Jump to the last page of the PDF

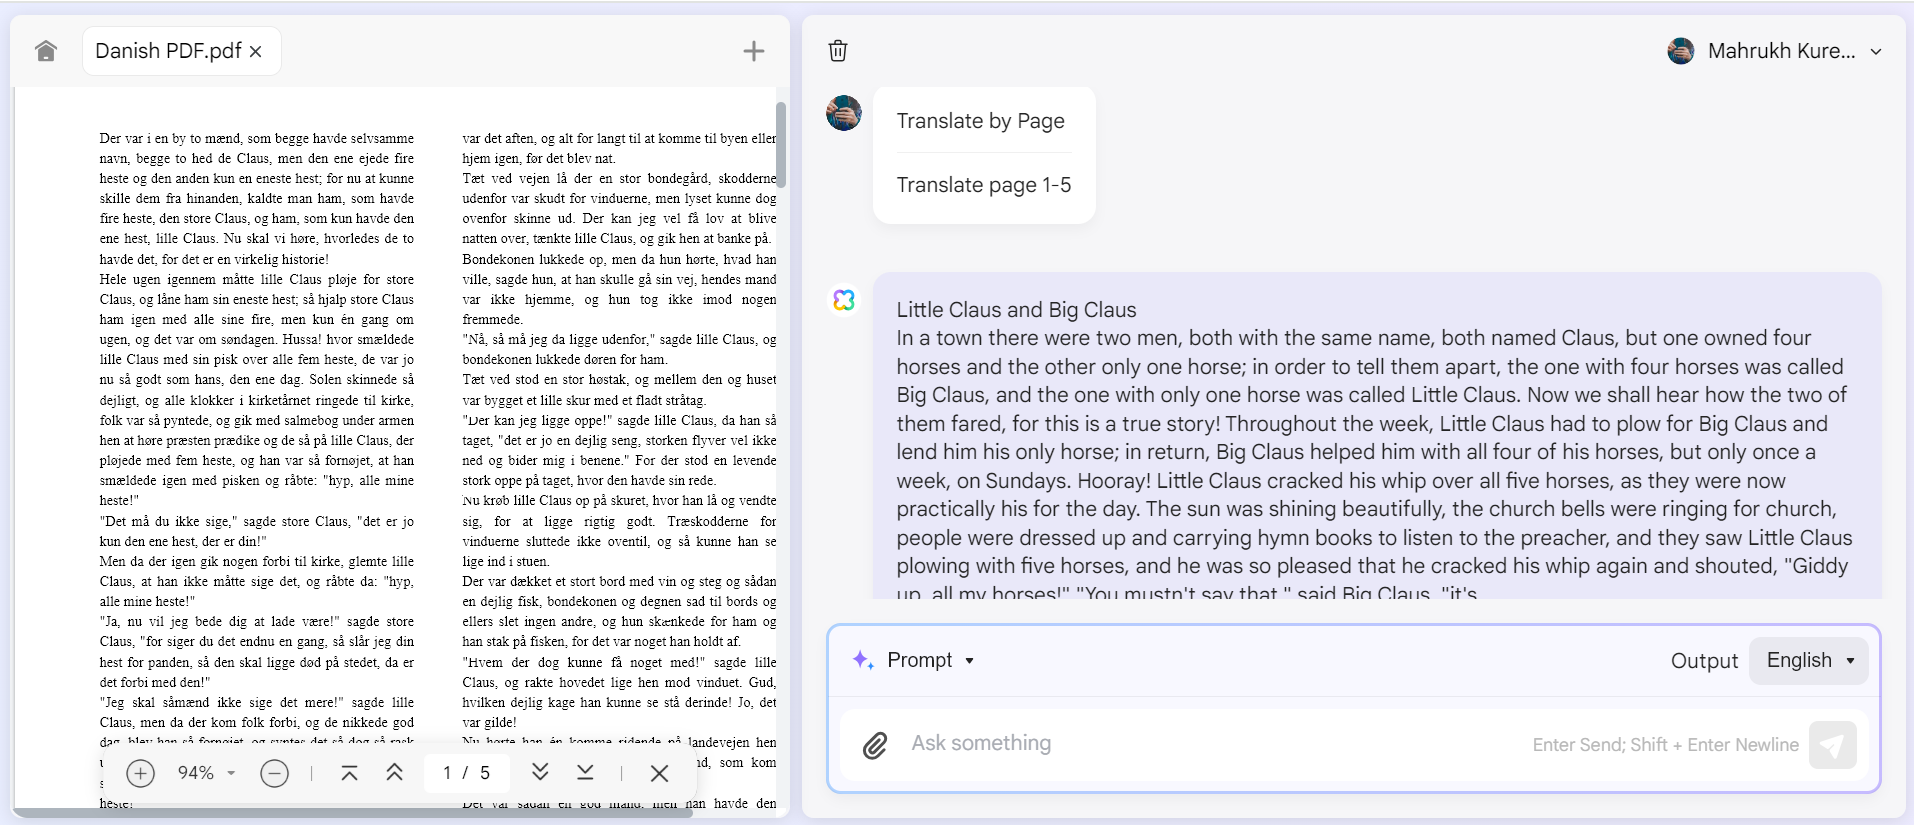click(586, 773)
